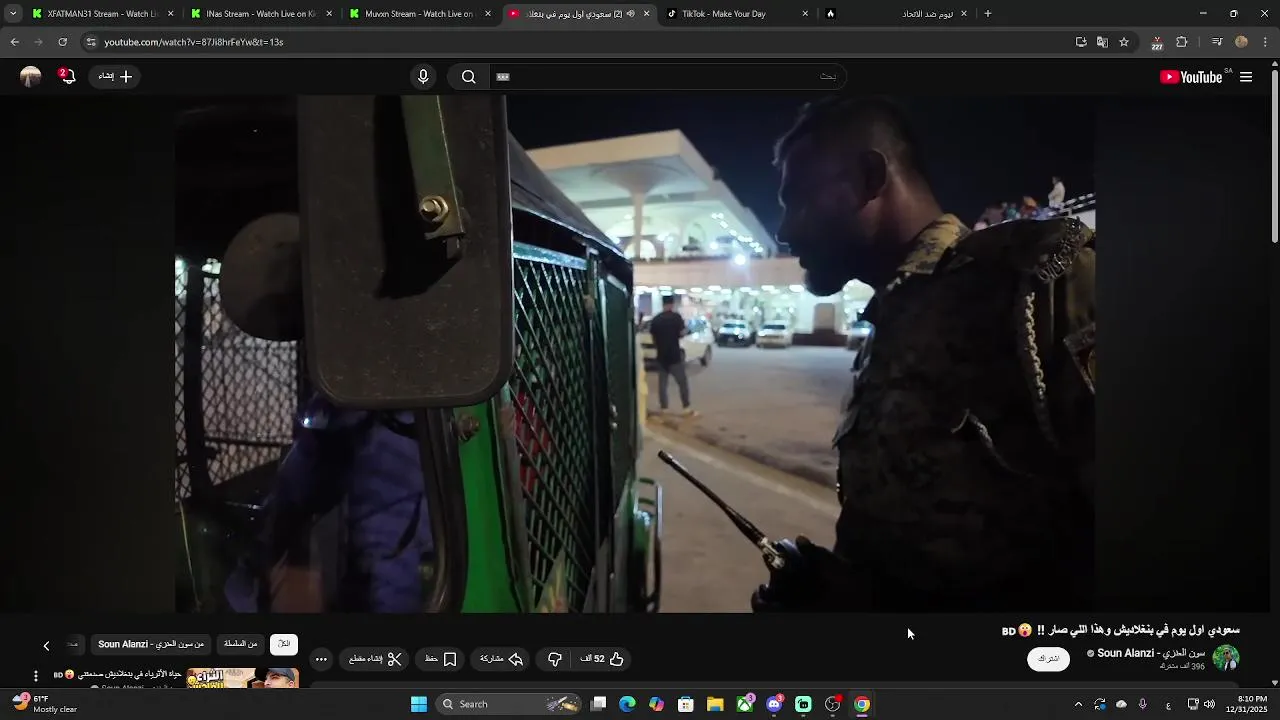Screen dimensions: 1280x720
Task: Save the video with the bookmark button
Action: click(x=441, y=659)
